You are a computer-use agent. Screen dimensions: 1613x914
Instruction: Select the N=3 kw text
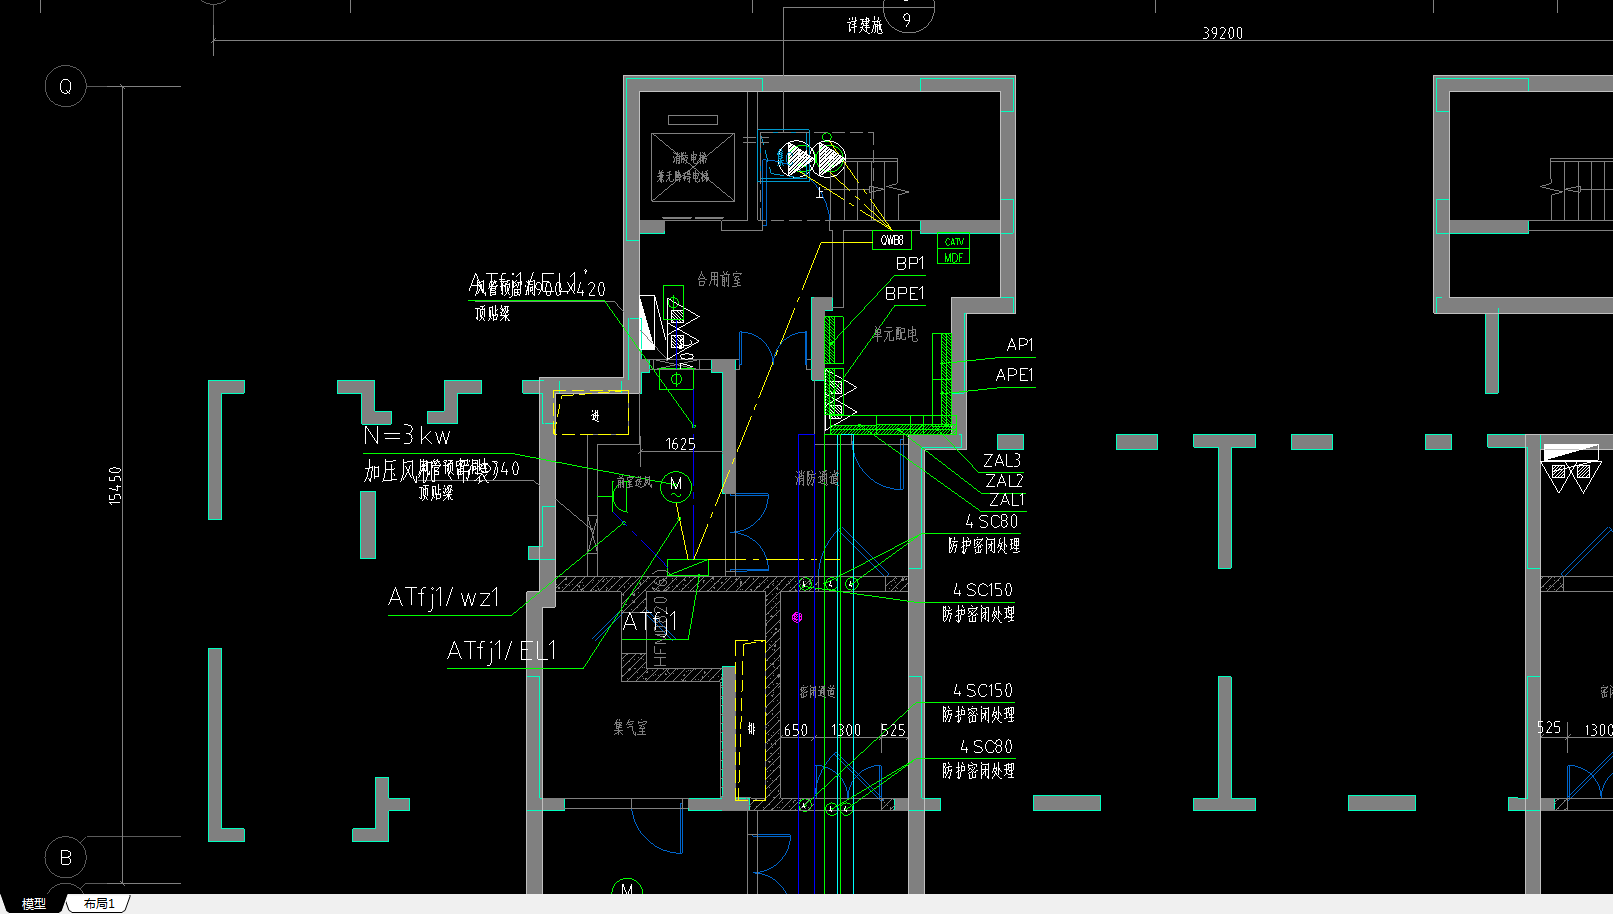tap(407, 436)
